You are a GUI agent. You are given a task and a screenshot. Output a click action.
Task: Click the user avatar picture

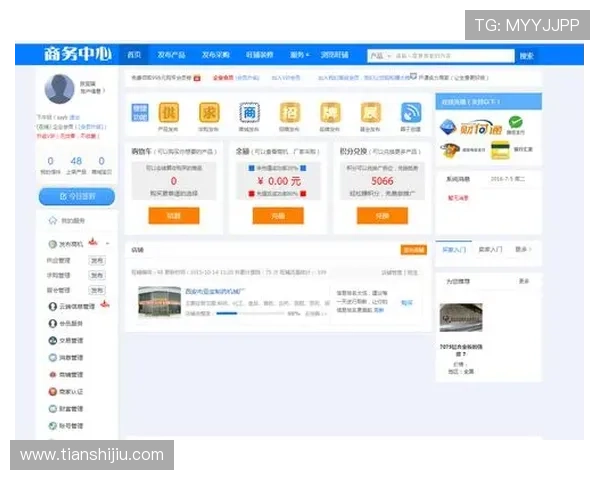point(59,89)
